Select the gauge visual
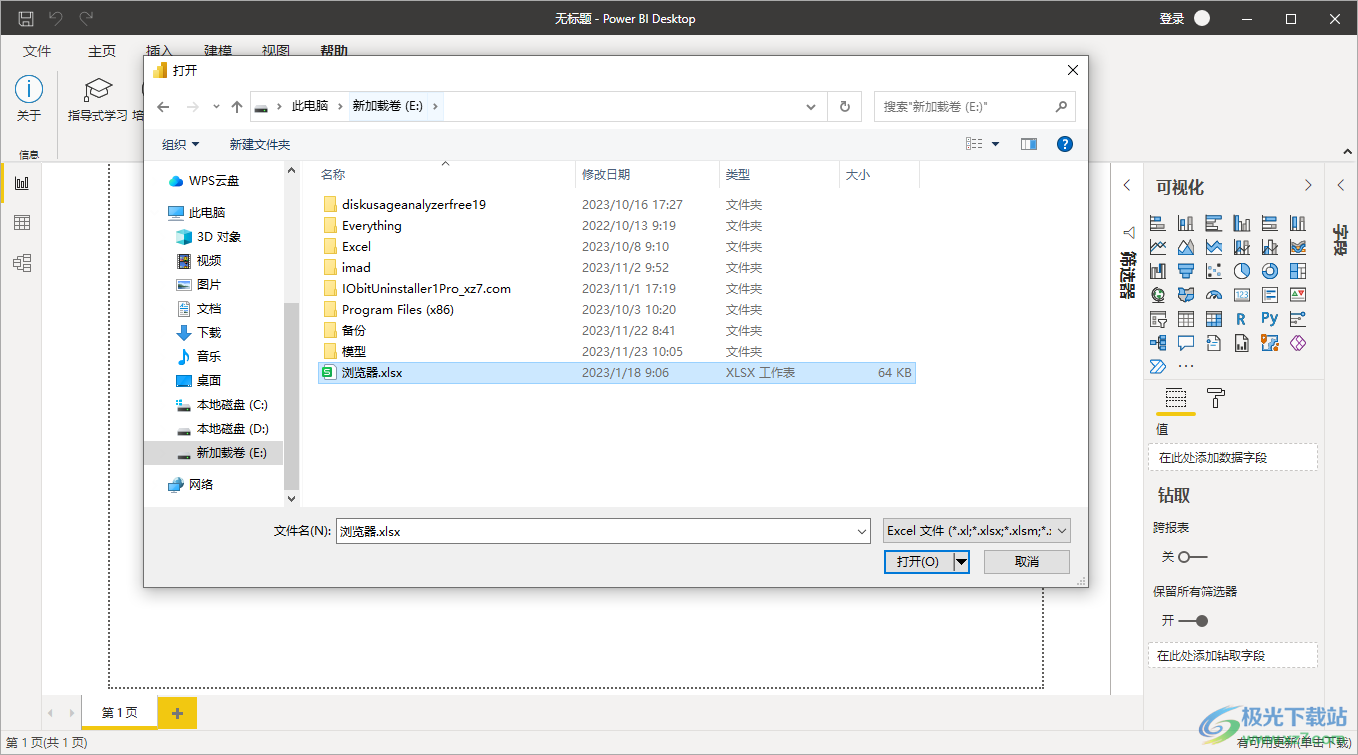This screenshot has width=1358, height=755. pyautogui.click(x=1214, y=295)
